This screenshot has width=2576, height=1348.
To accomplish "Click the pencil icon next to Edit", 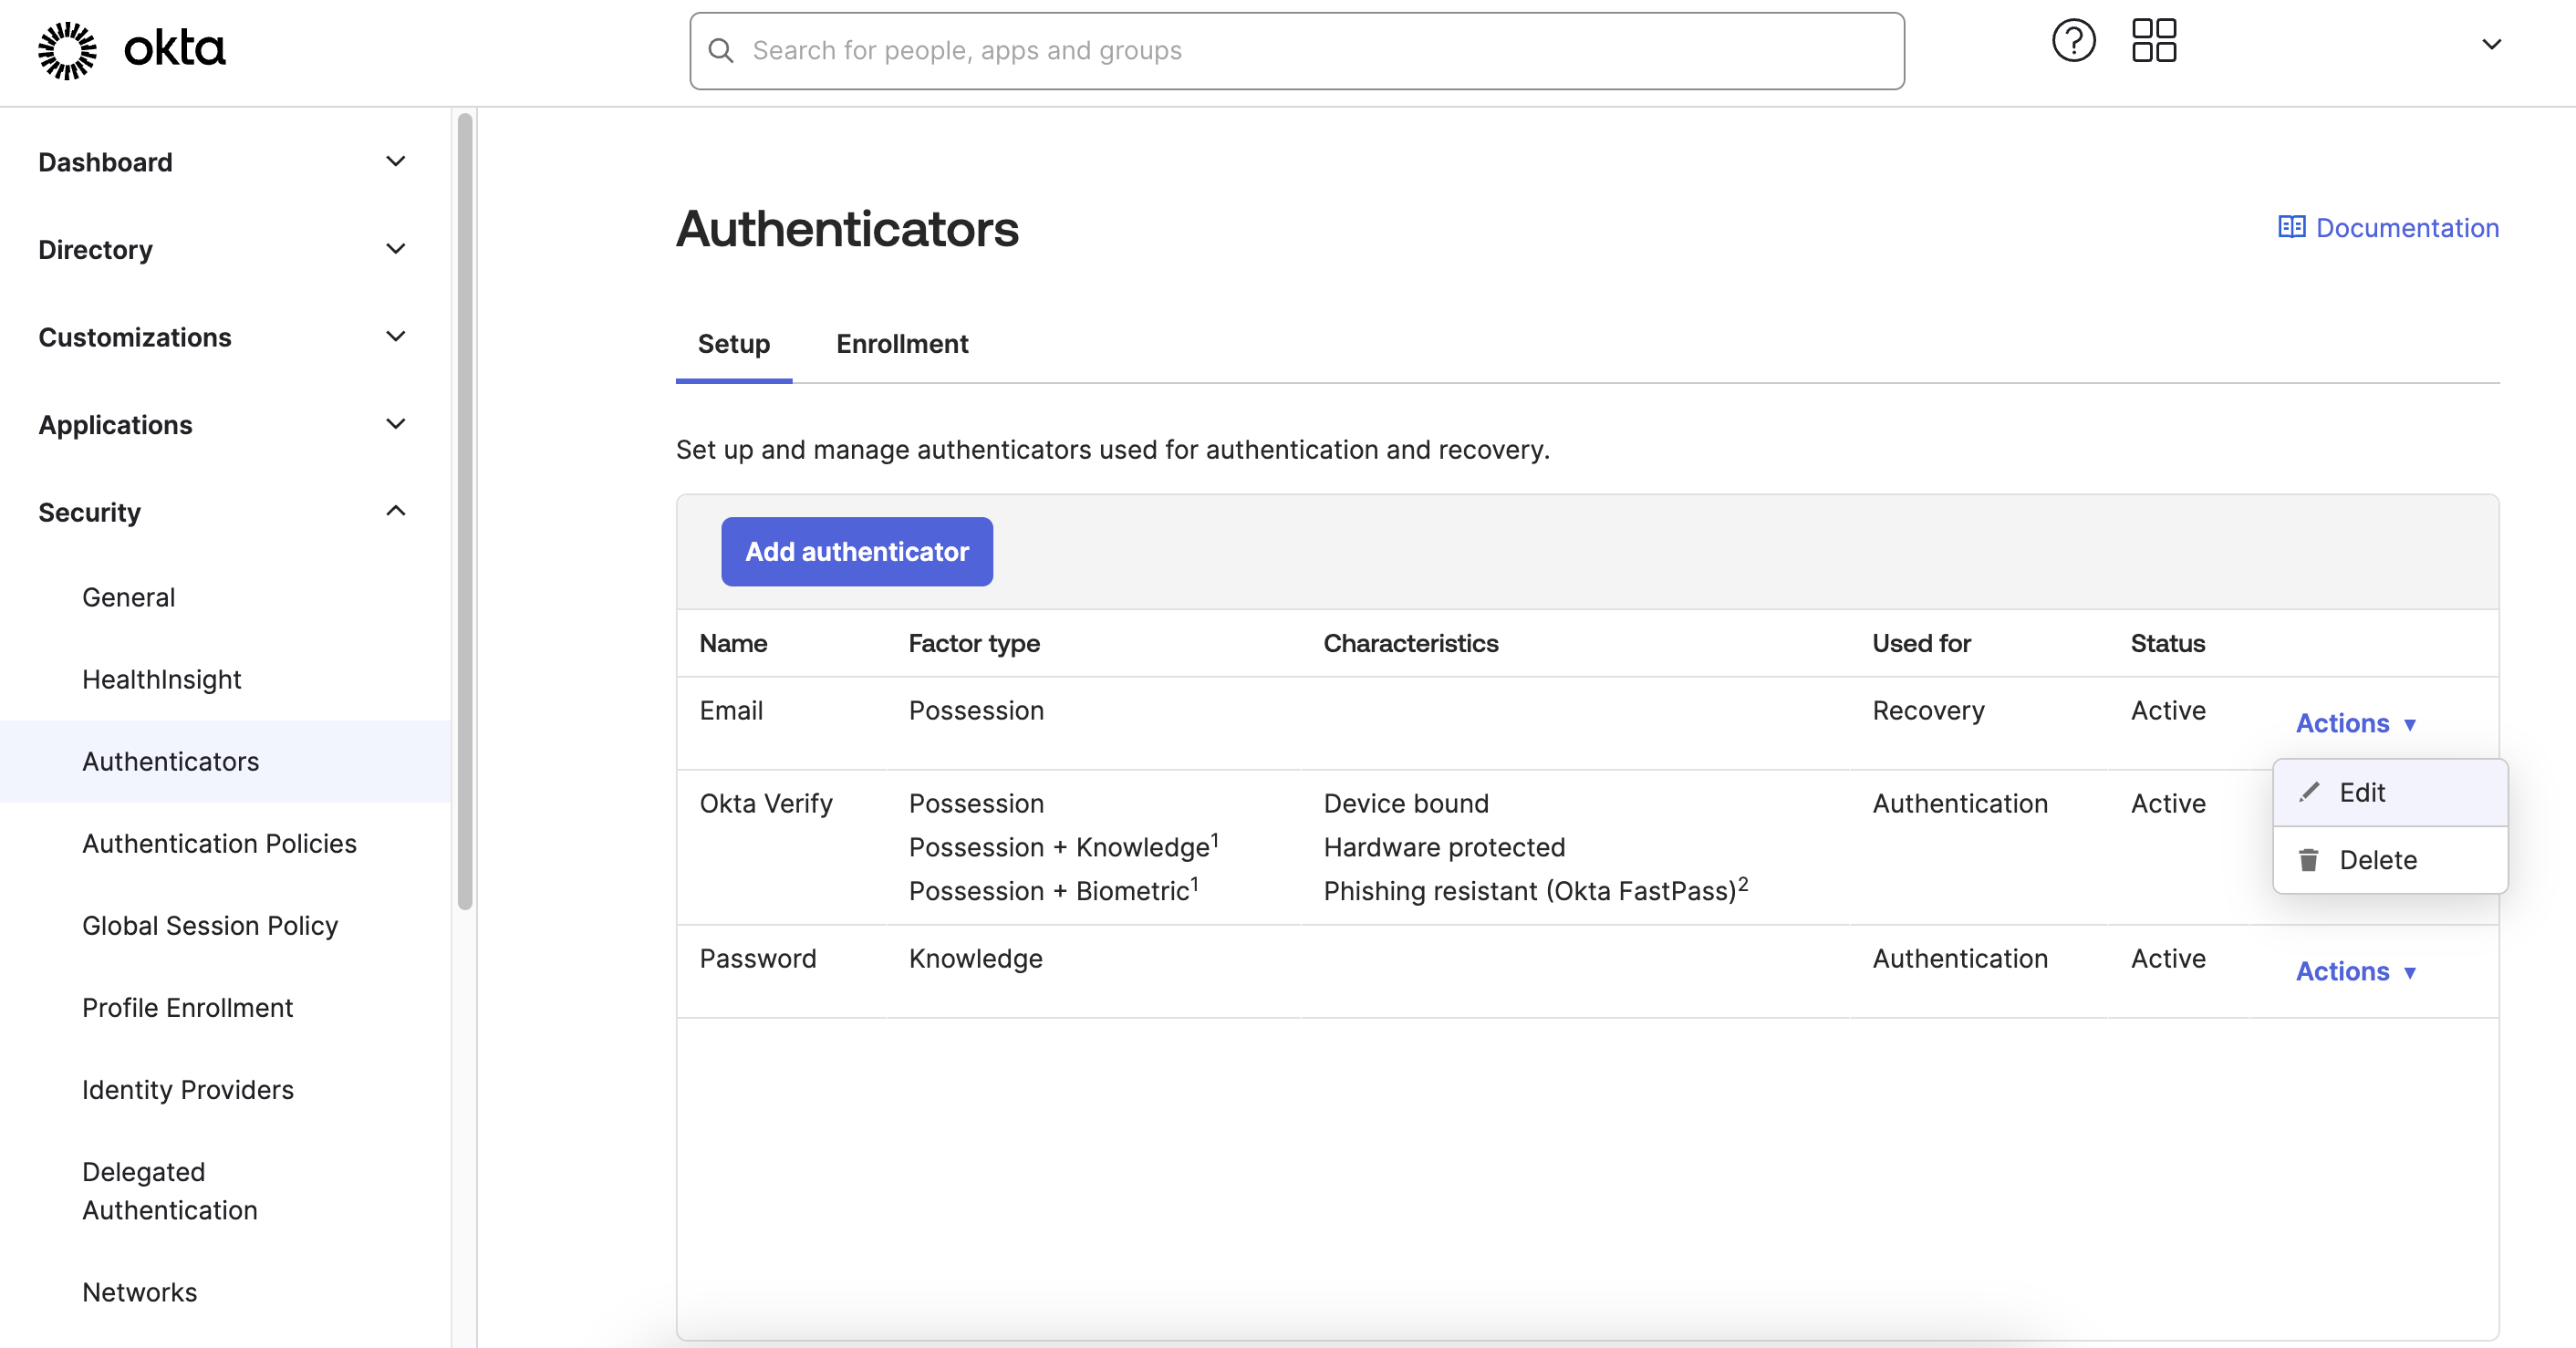I will (x=2309, y=792).
